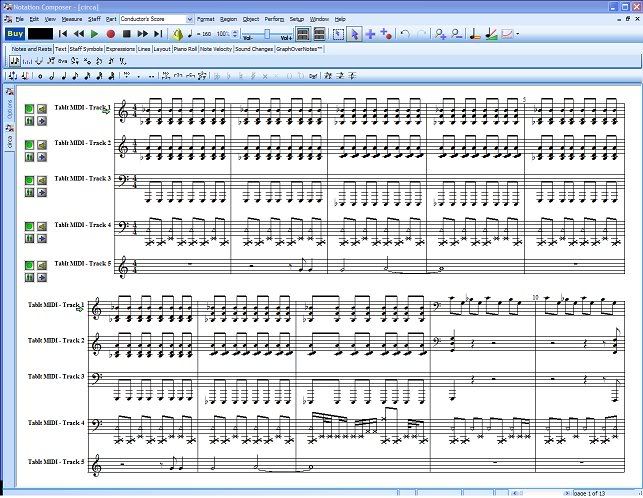Click the Undo arrow icon
The width and height of the screenshot is (643, 498).
point(405,34)
